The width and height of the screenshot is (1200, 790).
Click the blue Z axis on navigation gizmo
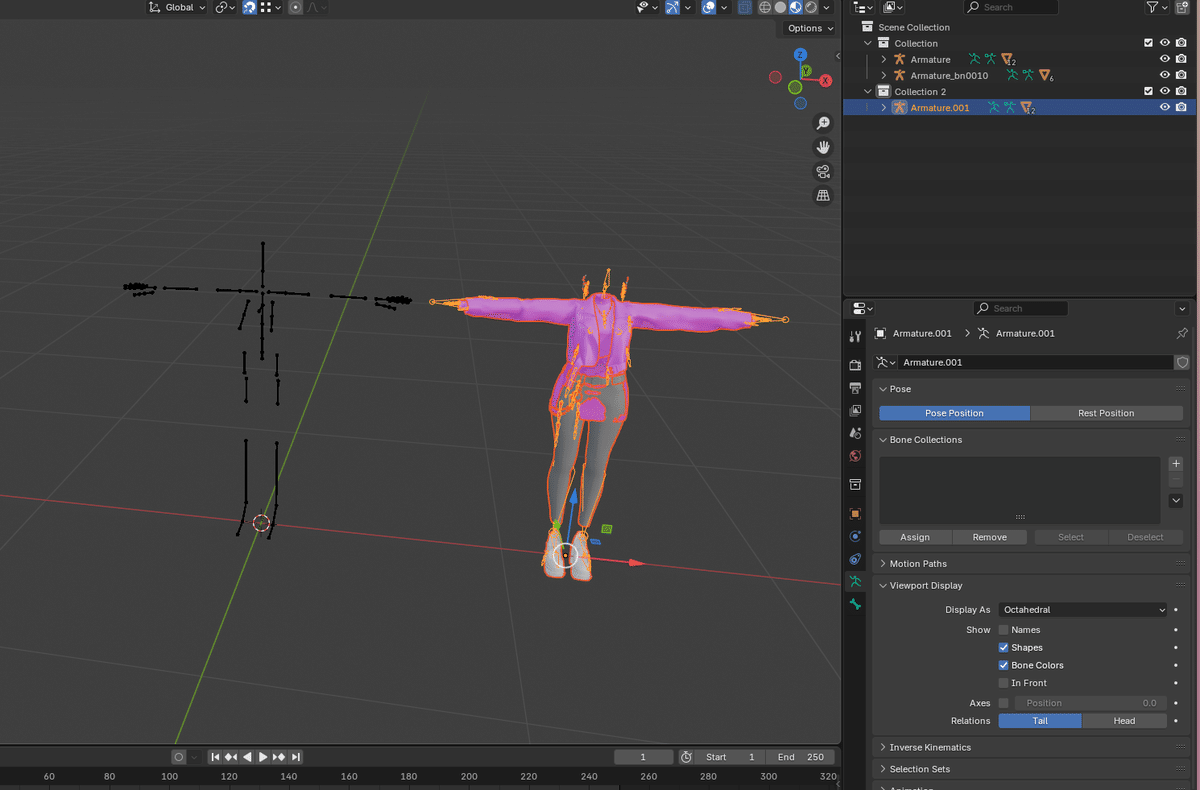click(799, 56)
